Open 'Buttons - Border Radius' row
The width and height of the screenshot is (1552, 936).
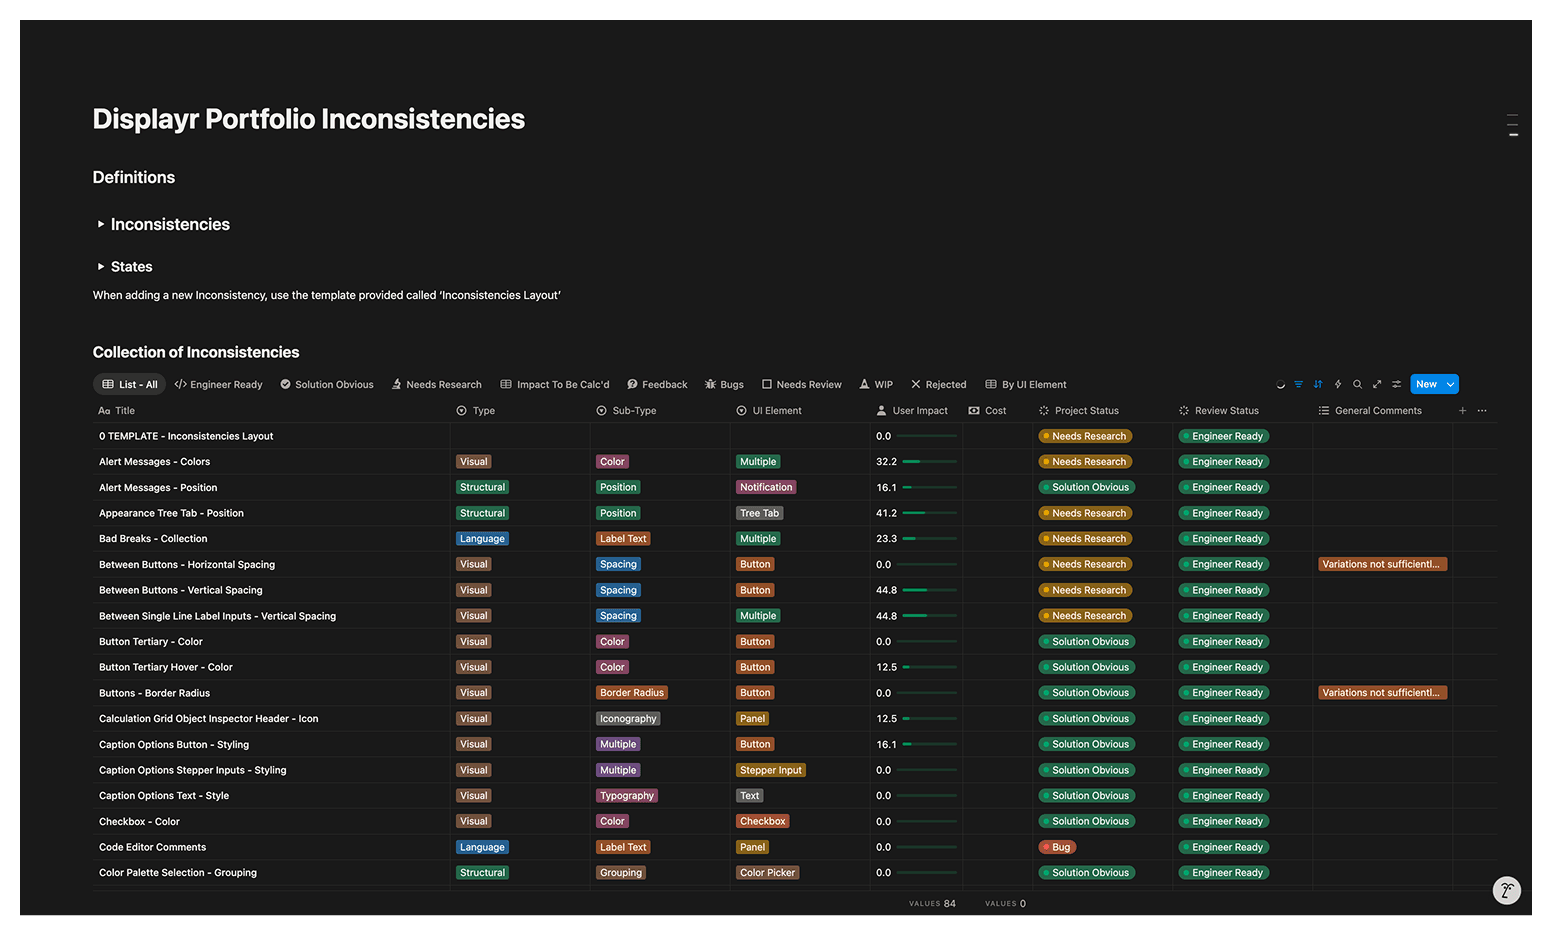click(x=154, y=693)
